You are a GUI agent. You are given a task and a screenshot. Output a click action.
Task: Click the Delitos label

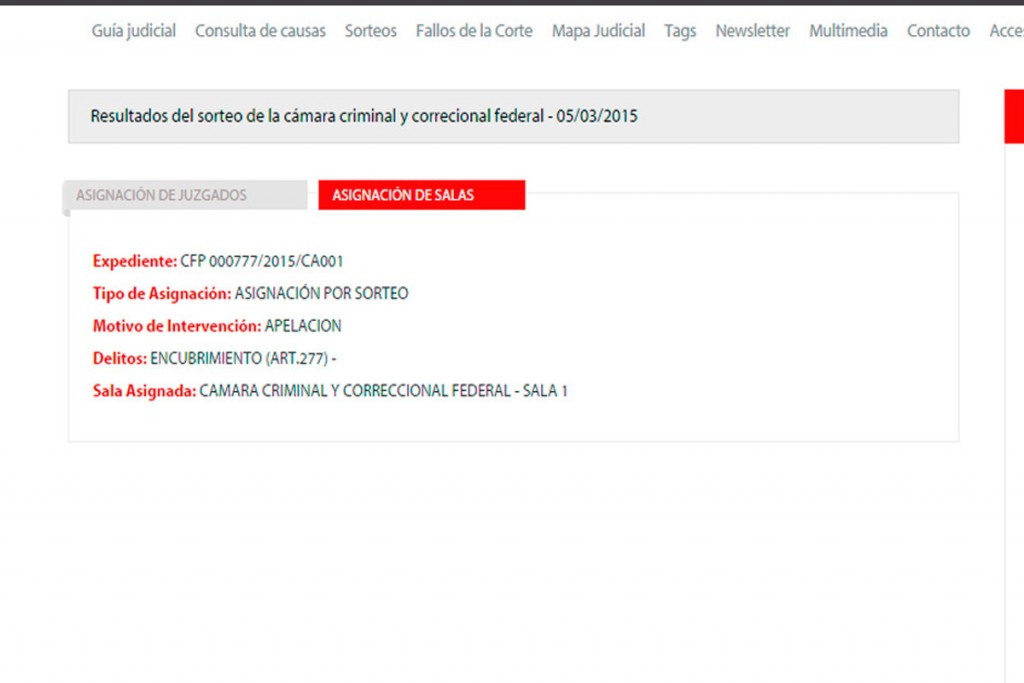(120, 358)
